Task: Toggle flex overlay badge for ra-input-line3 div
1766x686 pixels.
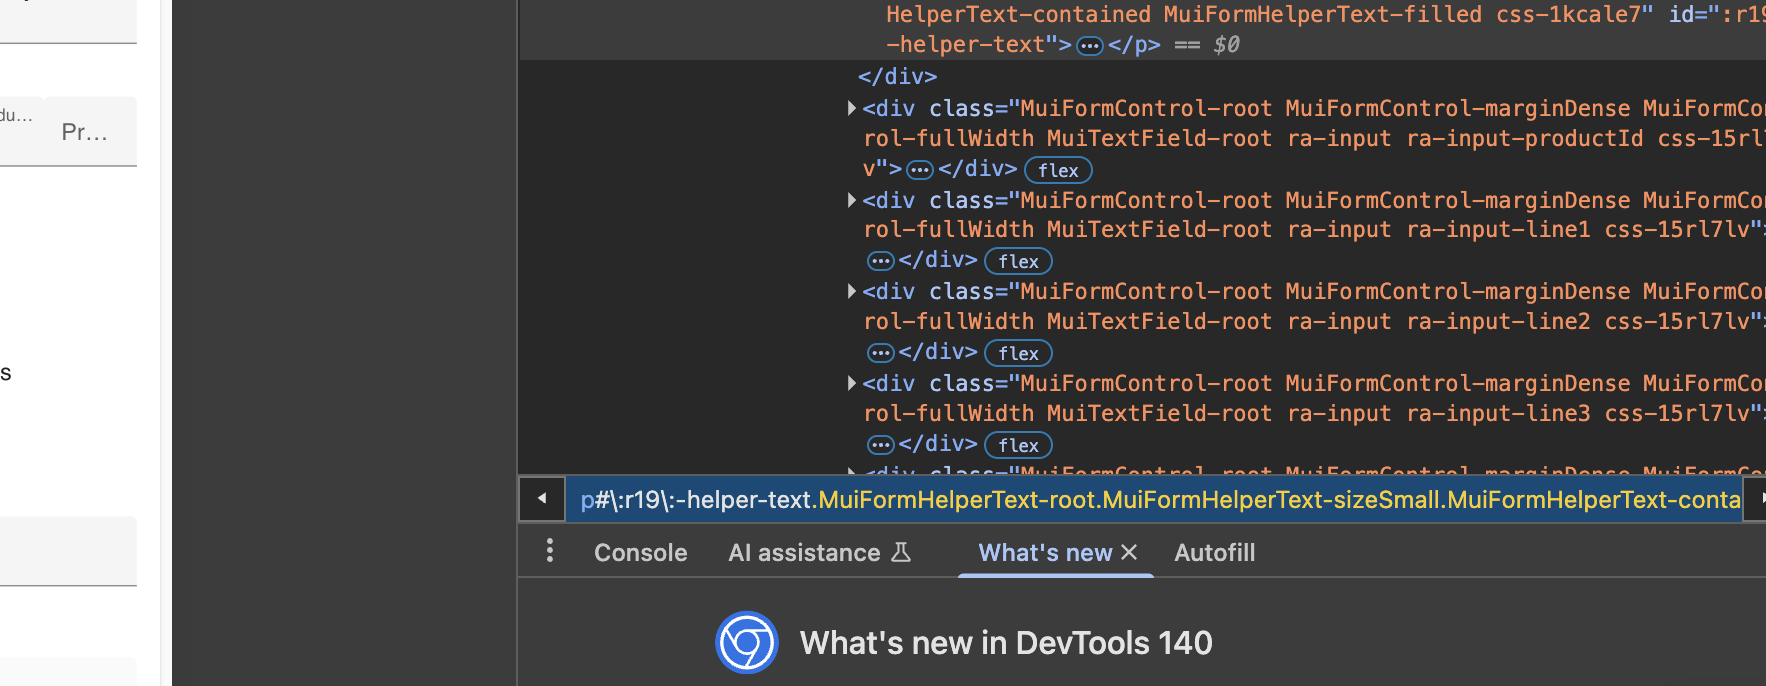Action: coord(1018,445)
